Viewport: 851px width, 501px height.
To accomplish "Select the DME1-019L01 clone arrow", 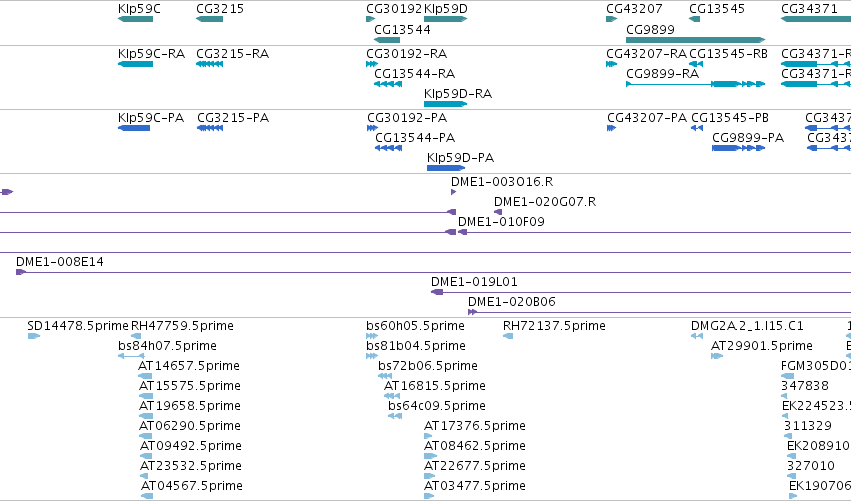I will [437, 292].
